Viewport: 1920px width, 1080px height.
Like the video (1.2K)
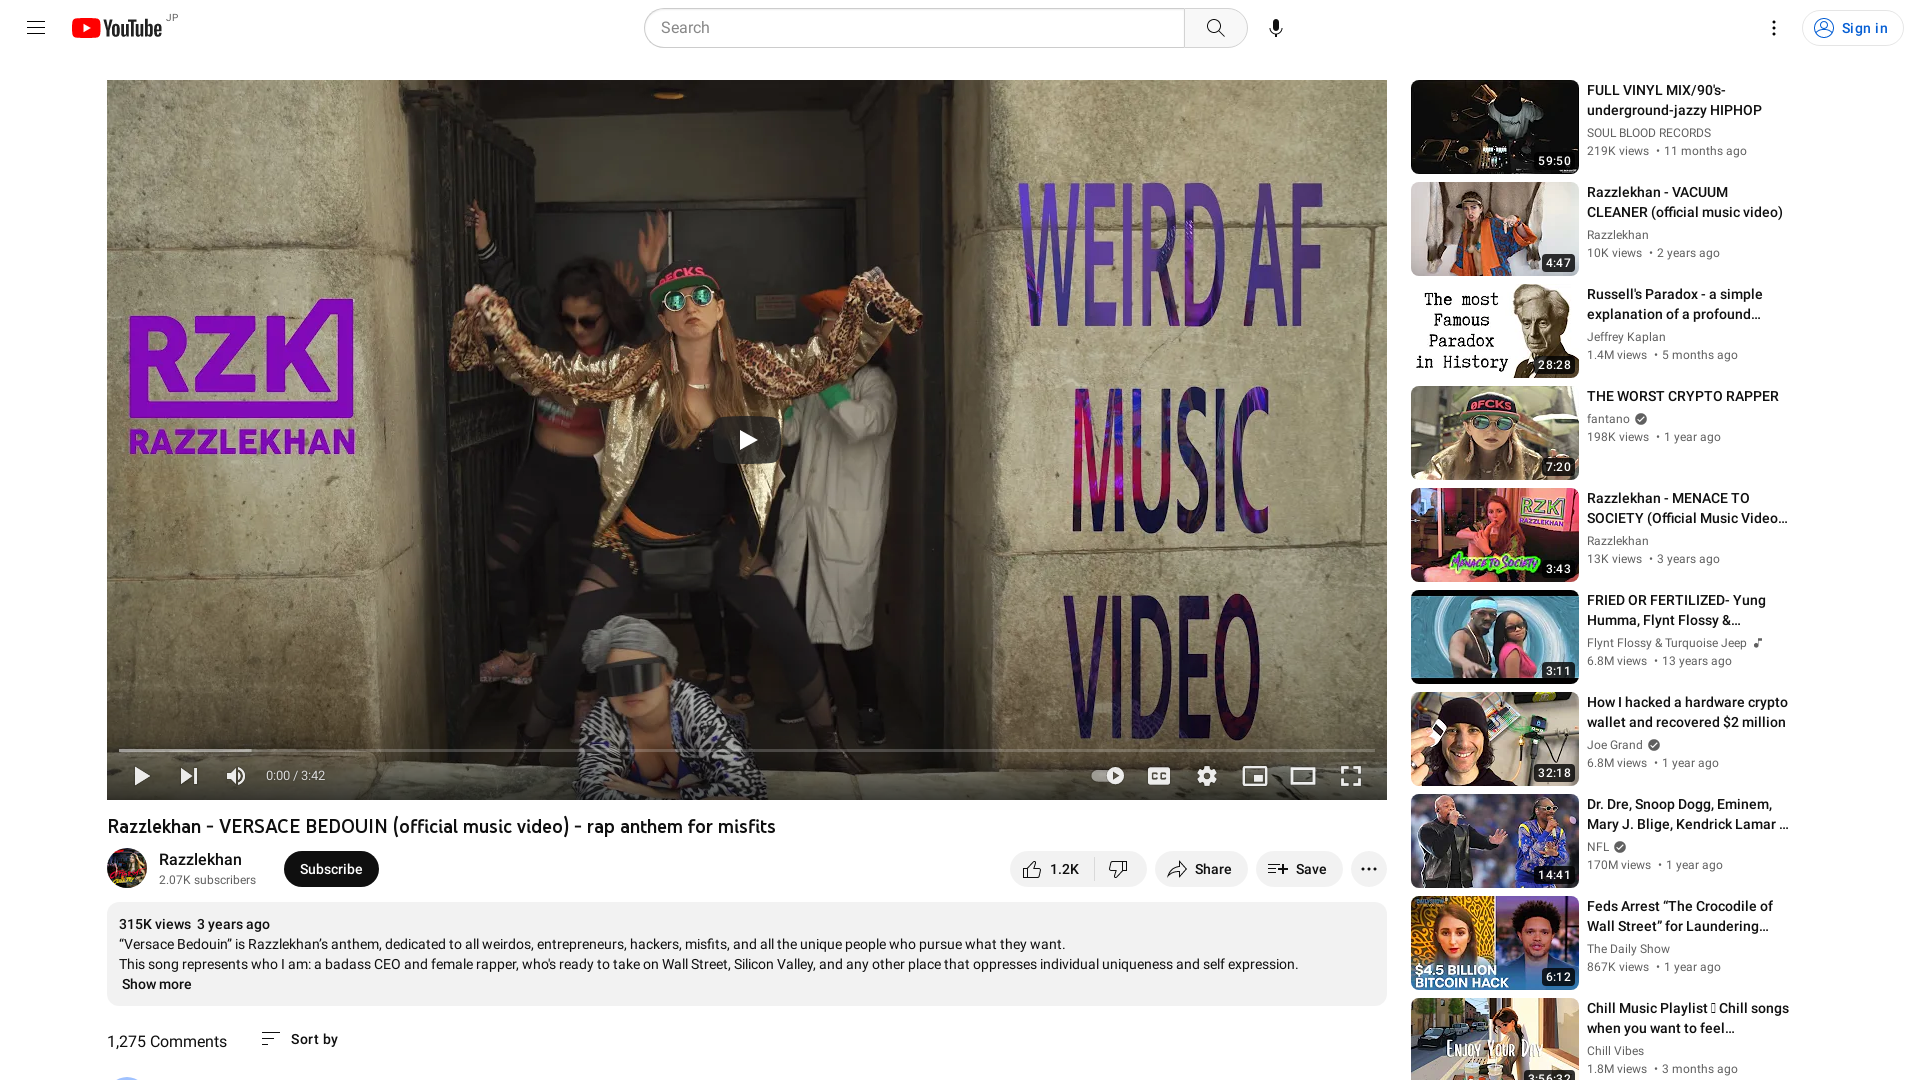[1051, 869]
